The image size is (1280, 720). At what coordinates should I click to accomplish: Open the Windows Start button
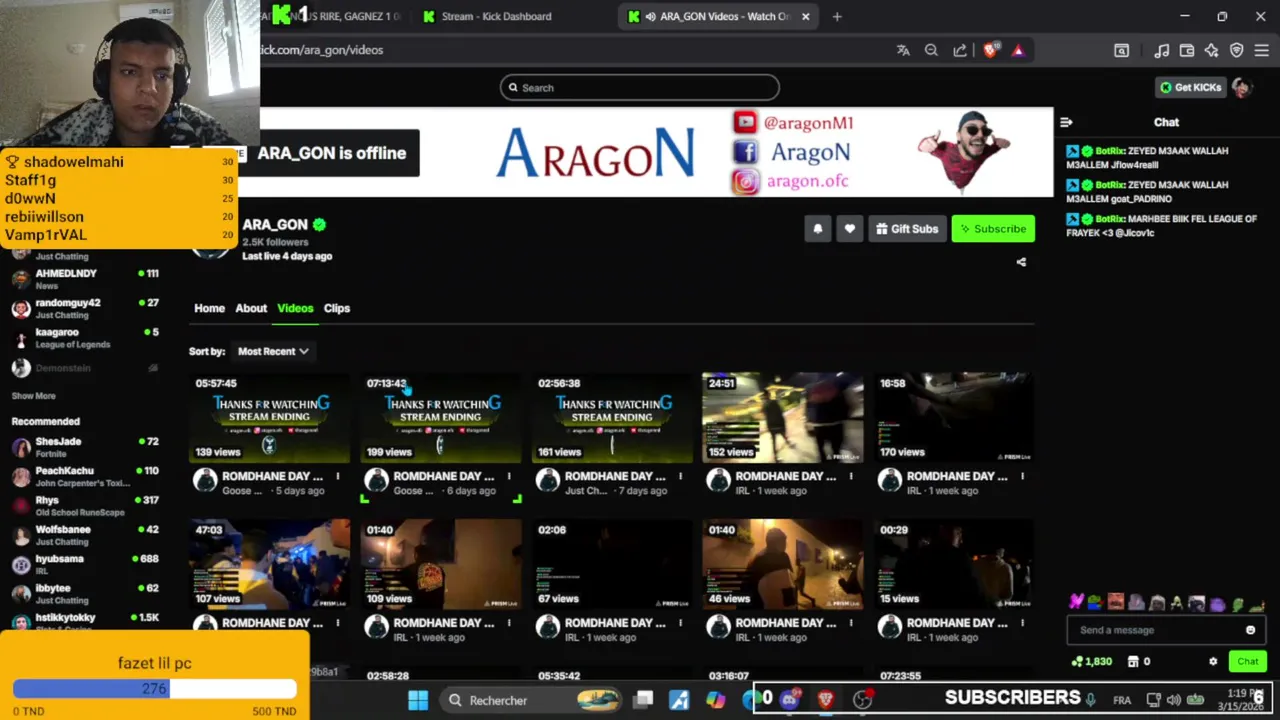point(418,700)
